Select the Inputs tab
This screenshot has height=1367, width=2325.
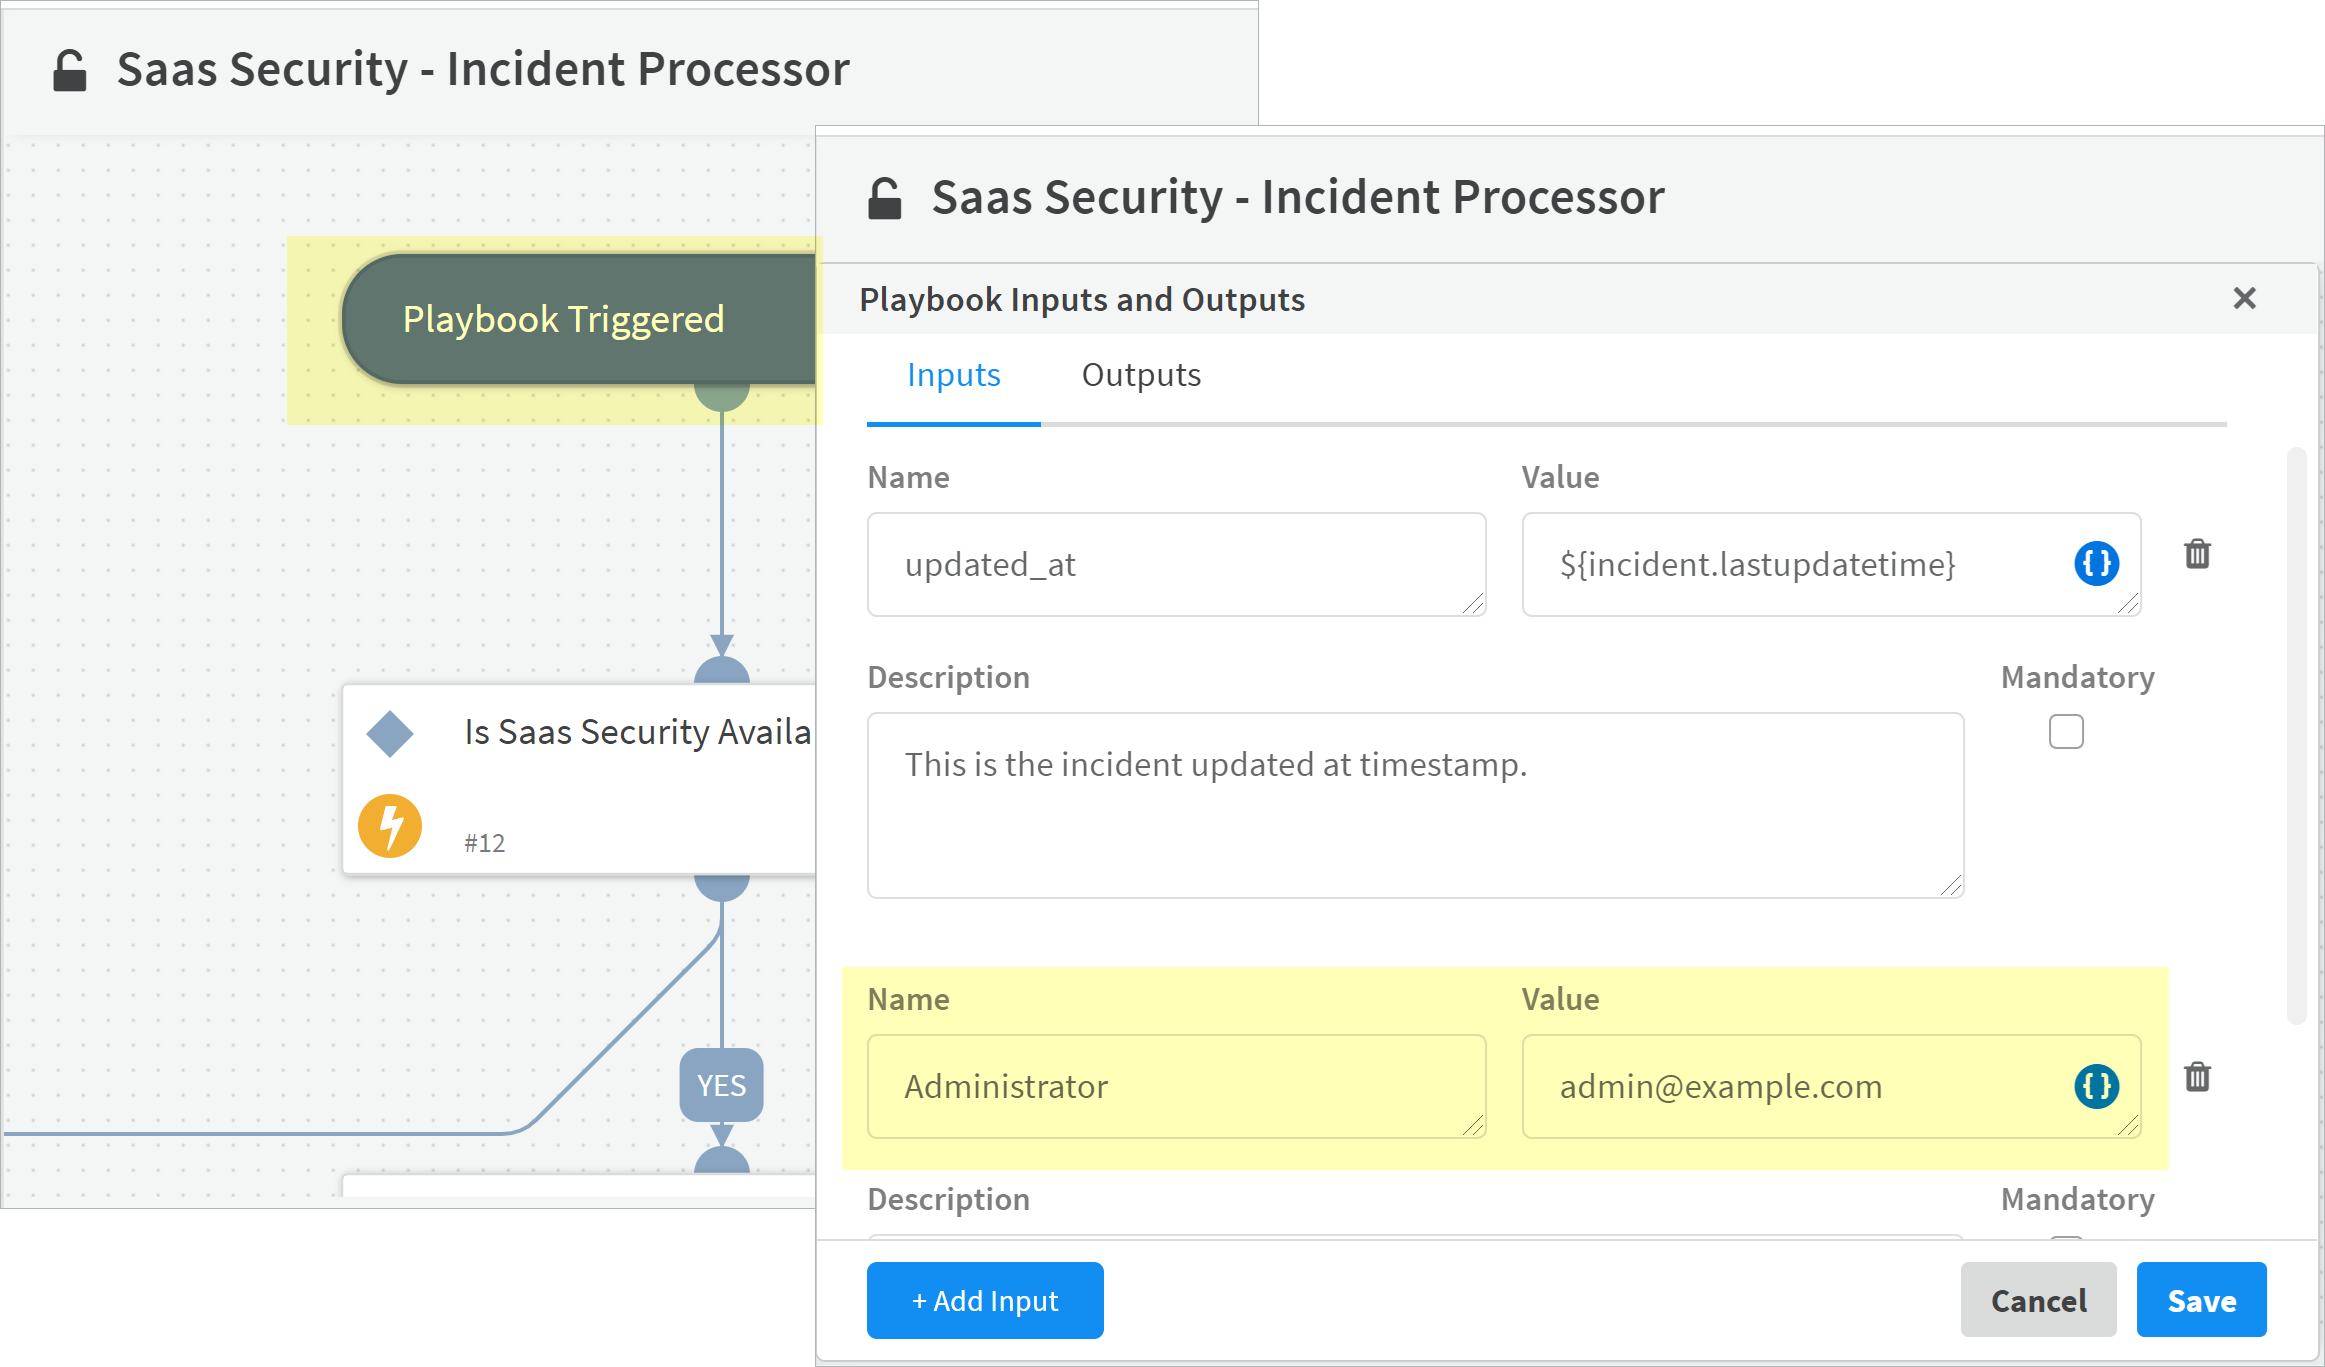tap(953, 375)
